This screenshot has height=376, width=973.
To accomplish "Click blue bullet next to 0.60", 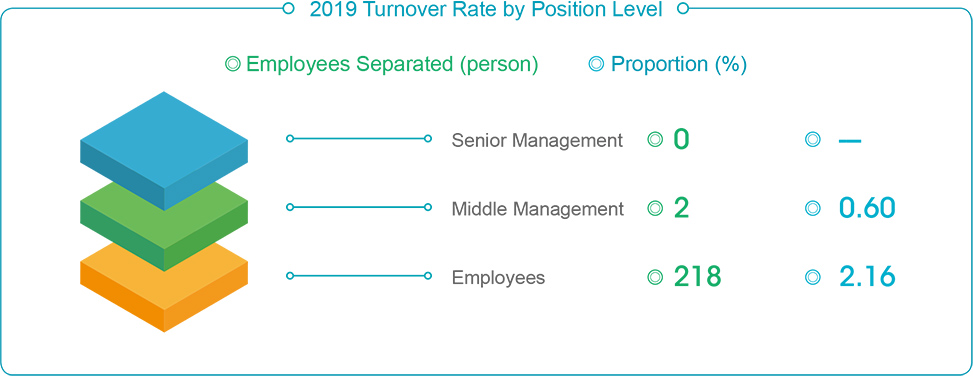I will (812, 208).
